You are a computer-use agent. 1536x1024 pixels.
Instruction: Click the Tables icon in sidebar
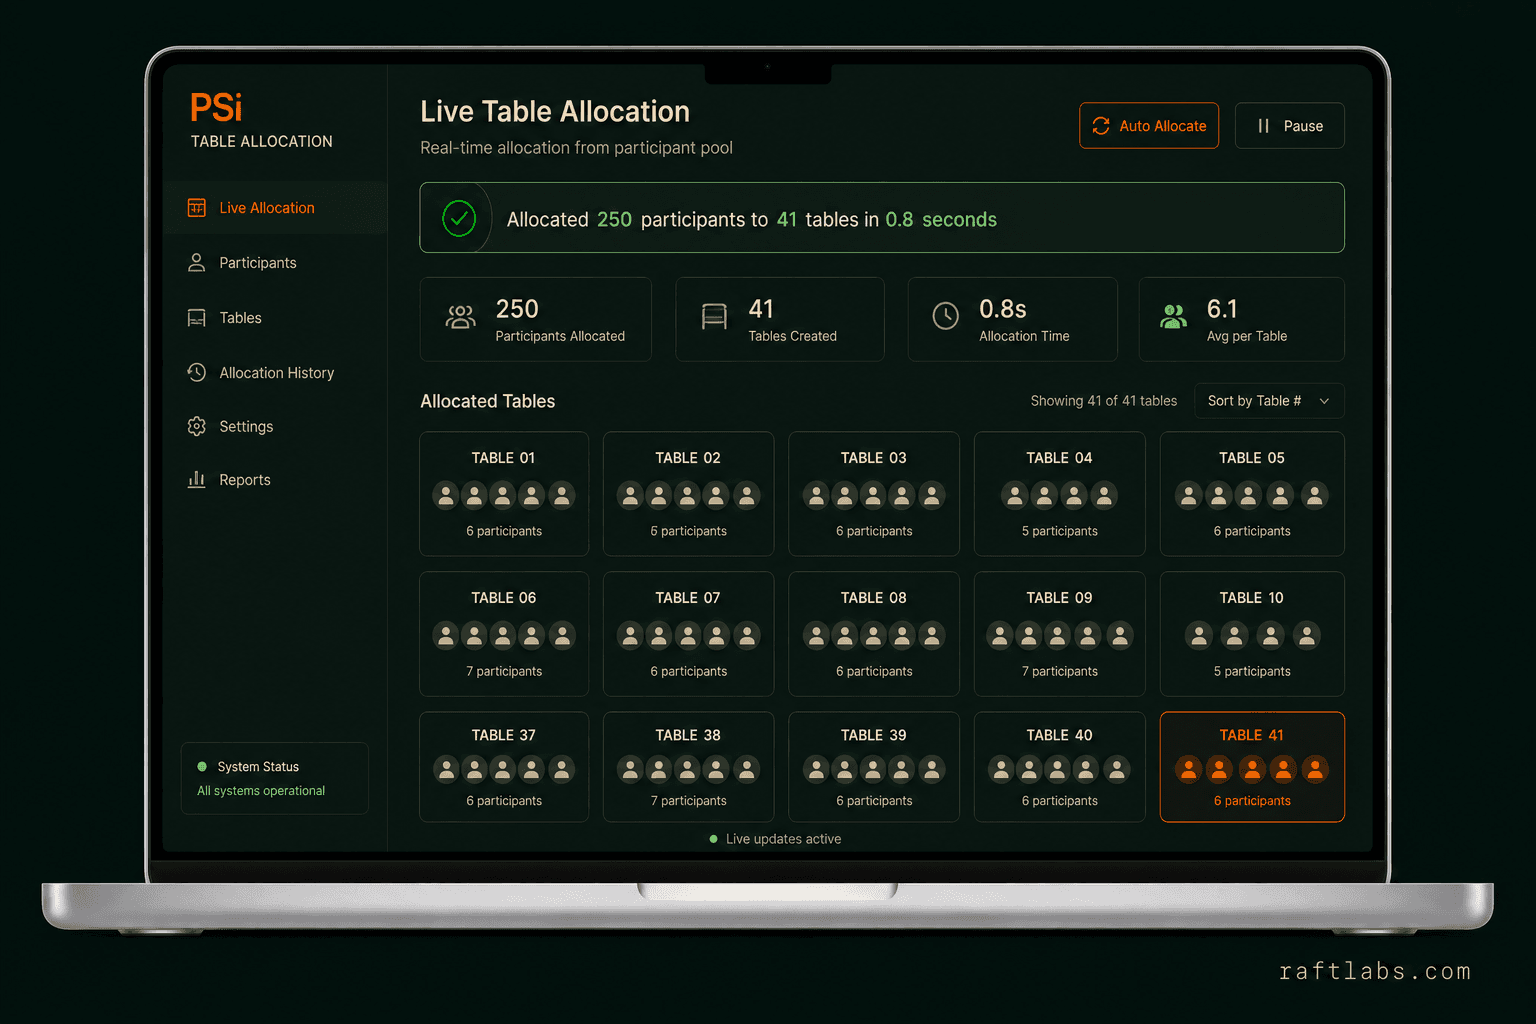click(x=197, y=318)
